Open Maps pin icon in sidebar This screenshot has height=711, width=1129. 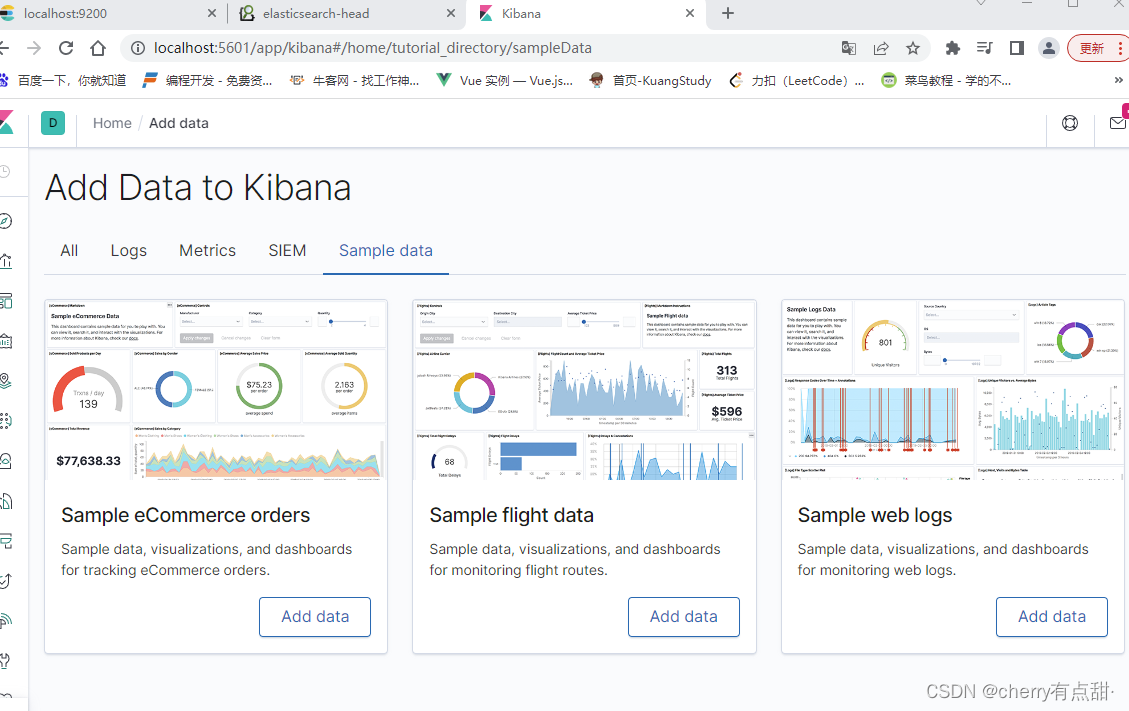[x=5, y=380]
